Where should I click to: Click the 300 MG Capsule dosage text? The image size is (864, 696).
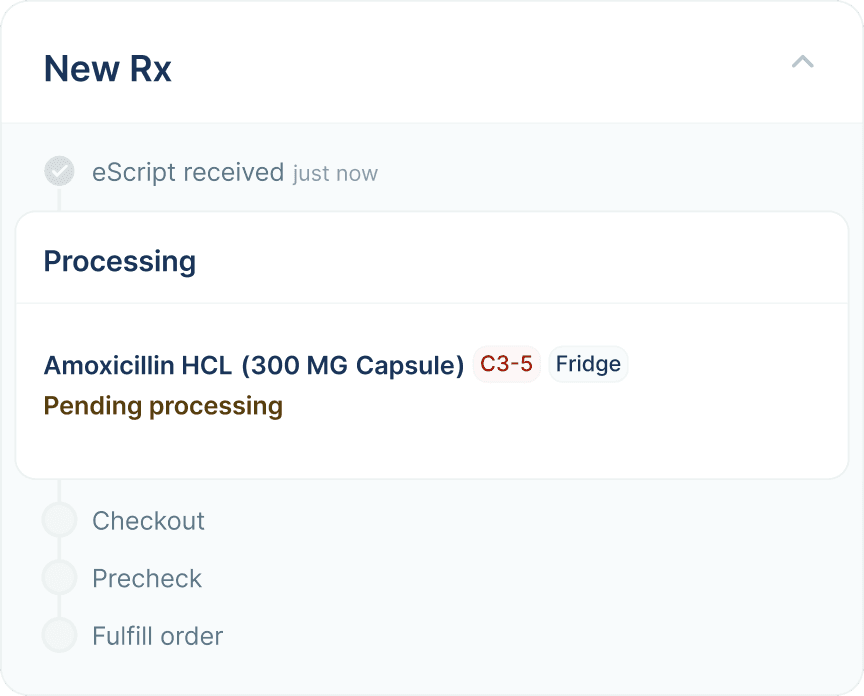[x=352, y=365]
